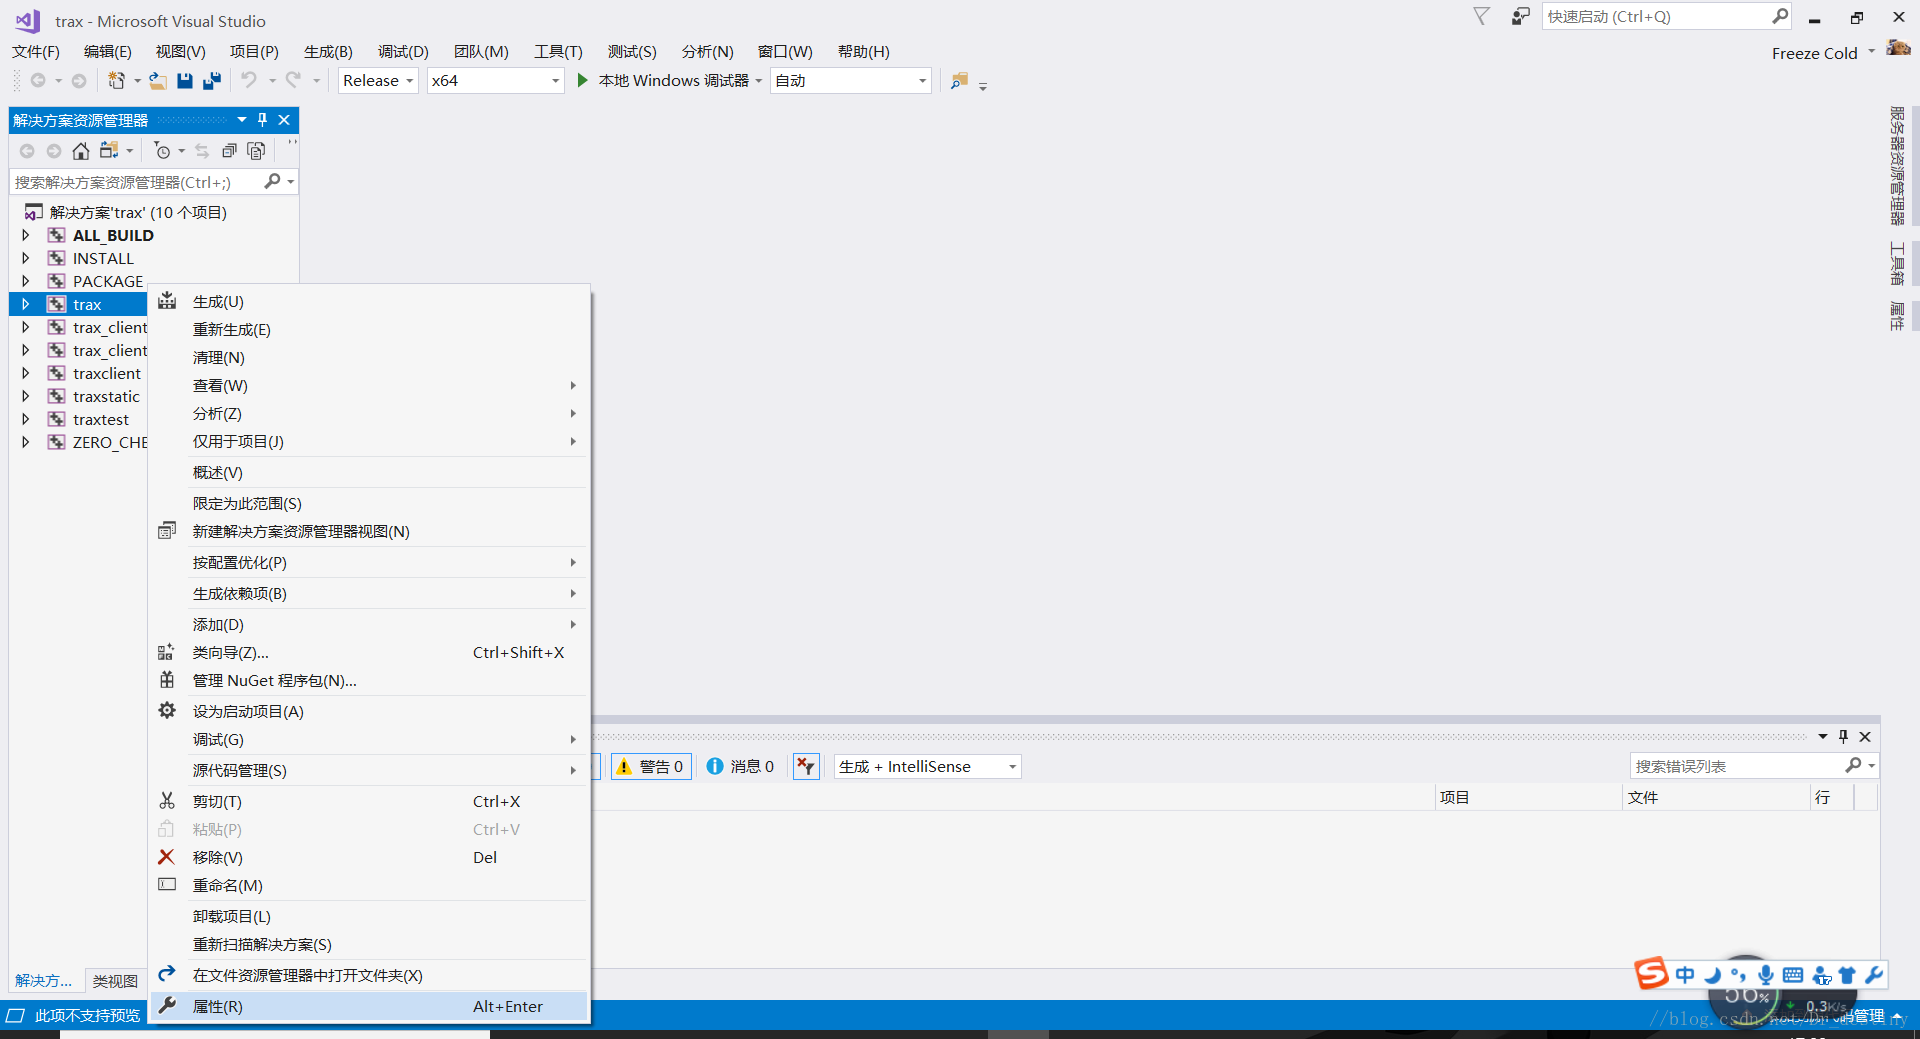
Task: Open the 帮助(H) menu
Action: (863, 51)
